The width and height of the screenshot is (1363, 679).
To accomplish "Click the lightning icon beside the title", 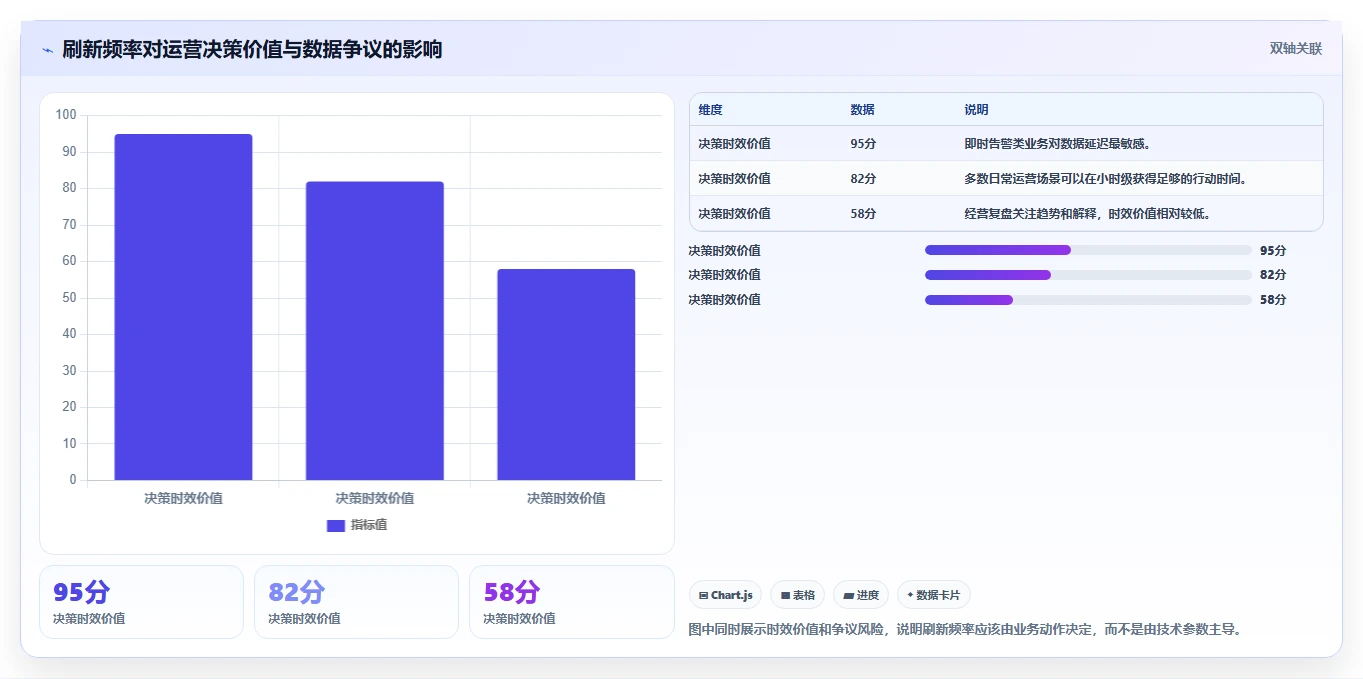I will click(47, 50).
